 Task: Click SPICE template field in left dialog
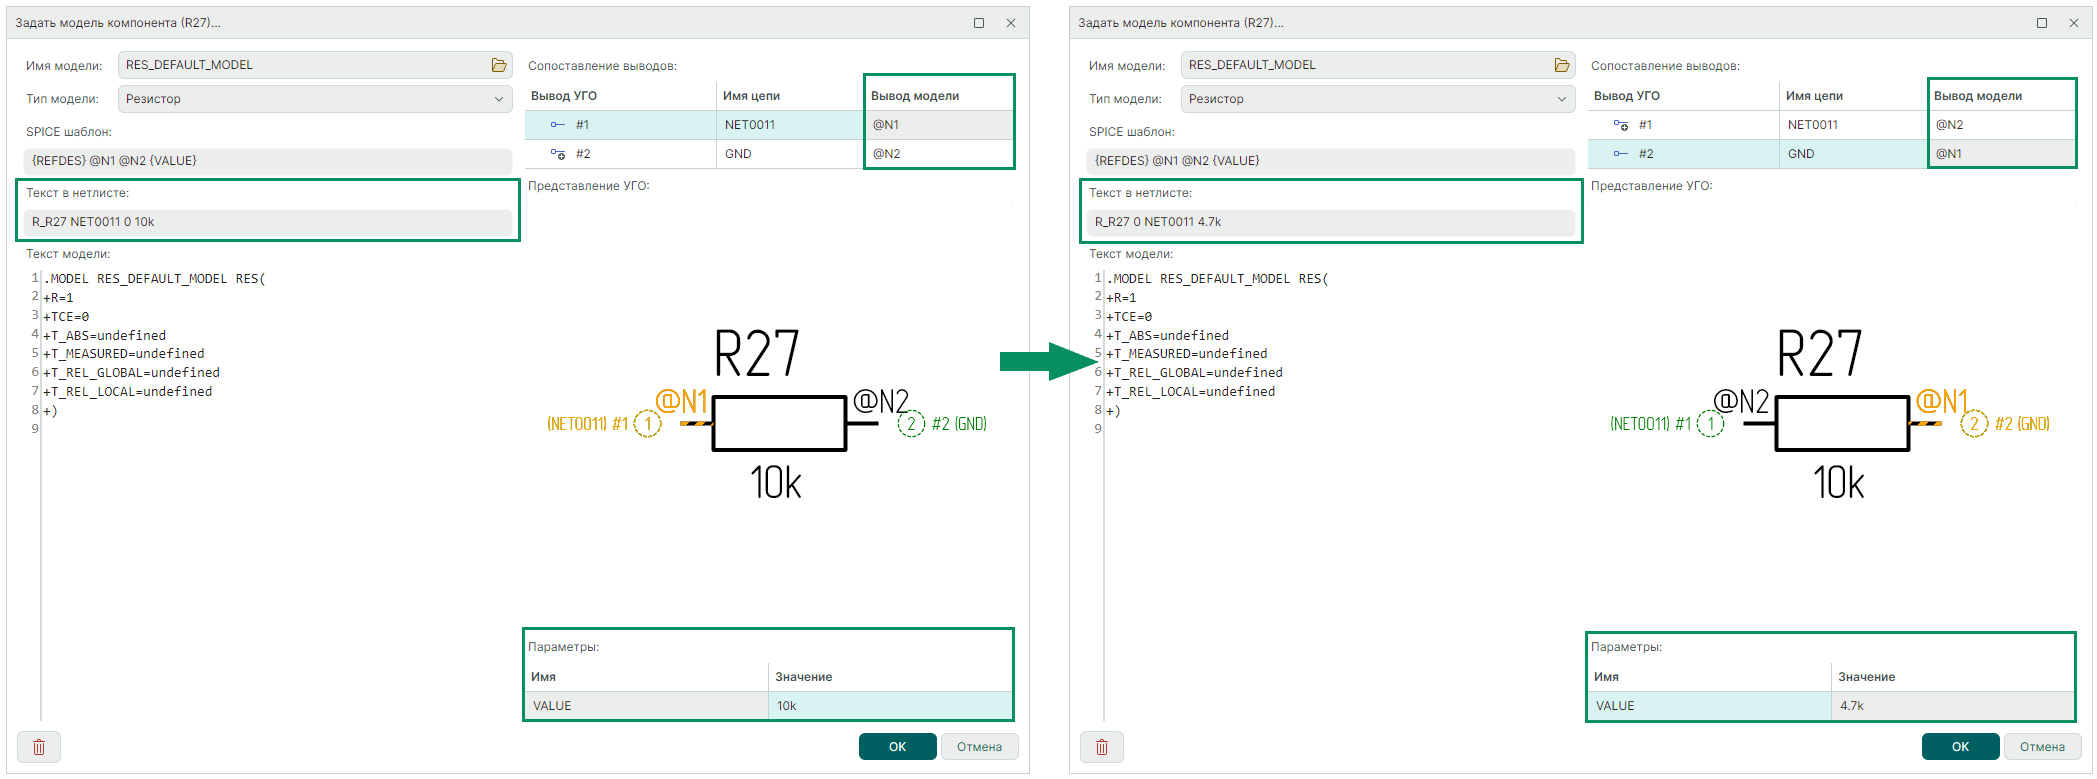pyautogui.click(x=267, y=161)
